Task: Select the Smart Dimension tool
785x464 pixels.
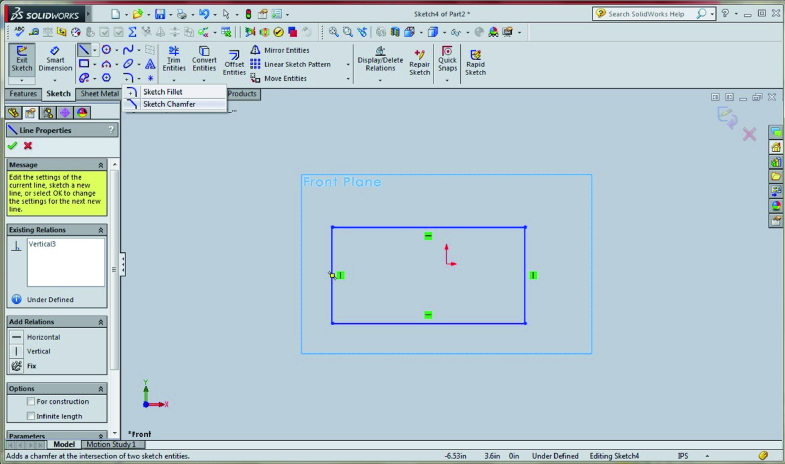Action: point(55,60)
